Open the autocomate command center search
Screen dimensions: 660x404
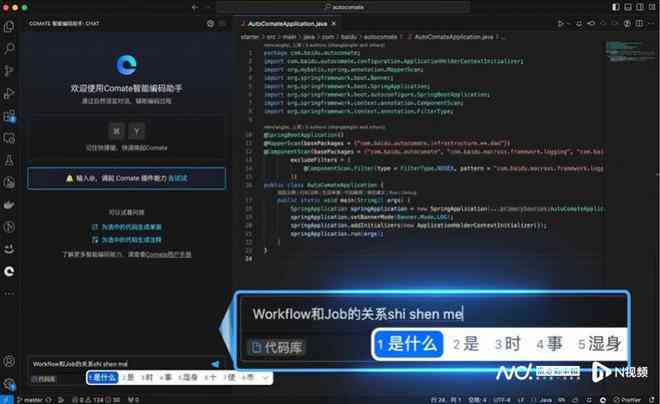tap(343, 7)
